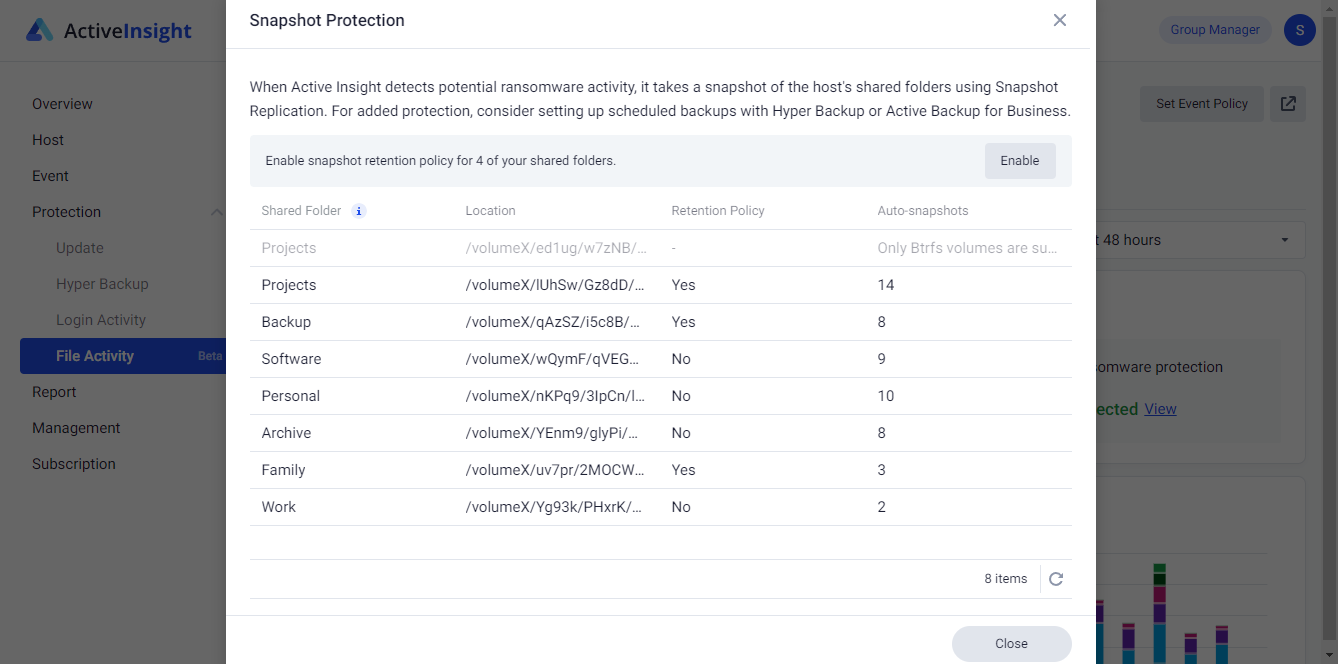Click the greyed /volumeX/ed1ug/w7zNB location cell
The height and width of the screenshot is (664, 1338).
pyautogui.click(x=555, y=248)
